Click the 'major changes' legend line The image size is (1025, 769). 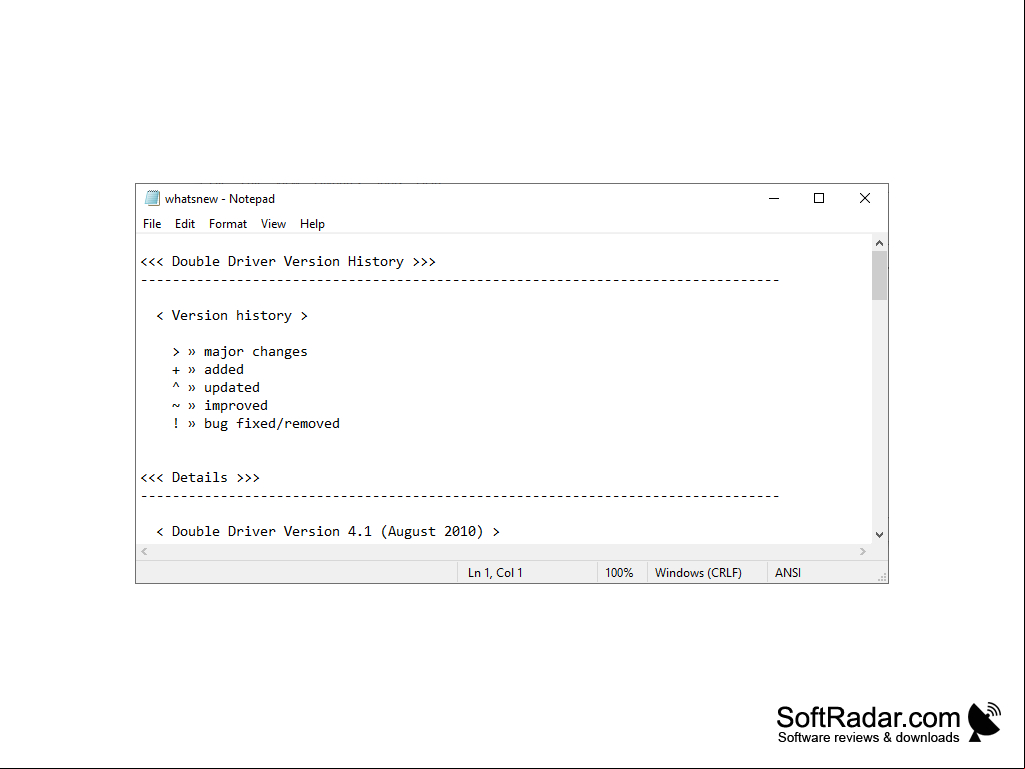coord(239,352)
